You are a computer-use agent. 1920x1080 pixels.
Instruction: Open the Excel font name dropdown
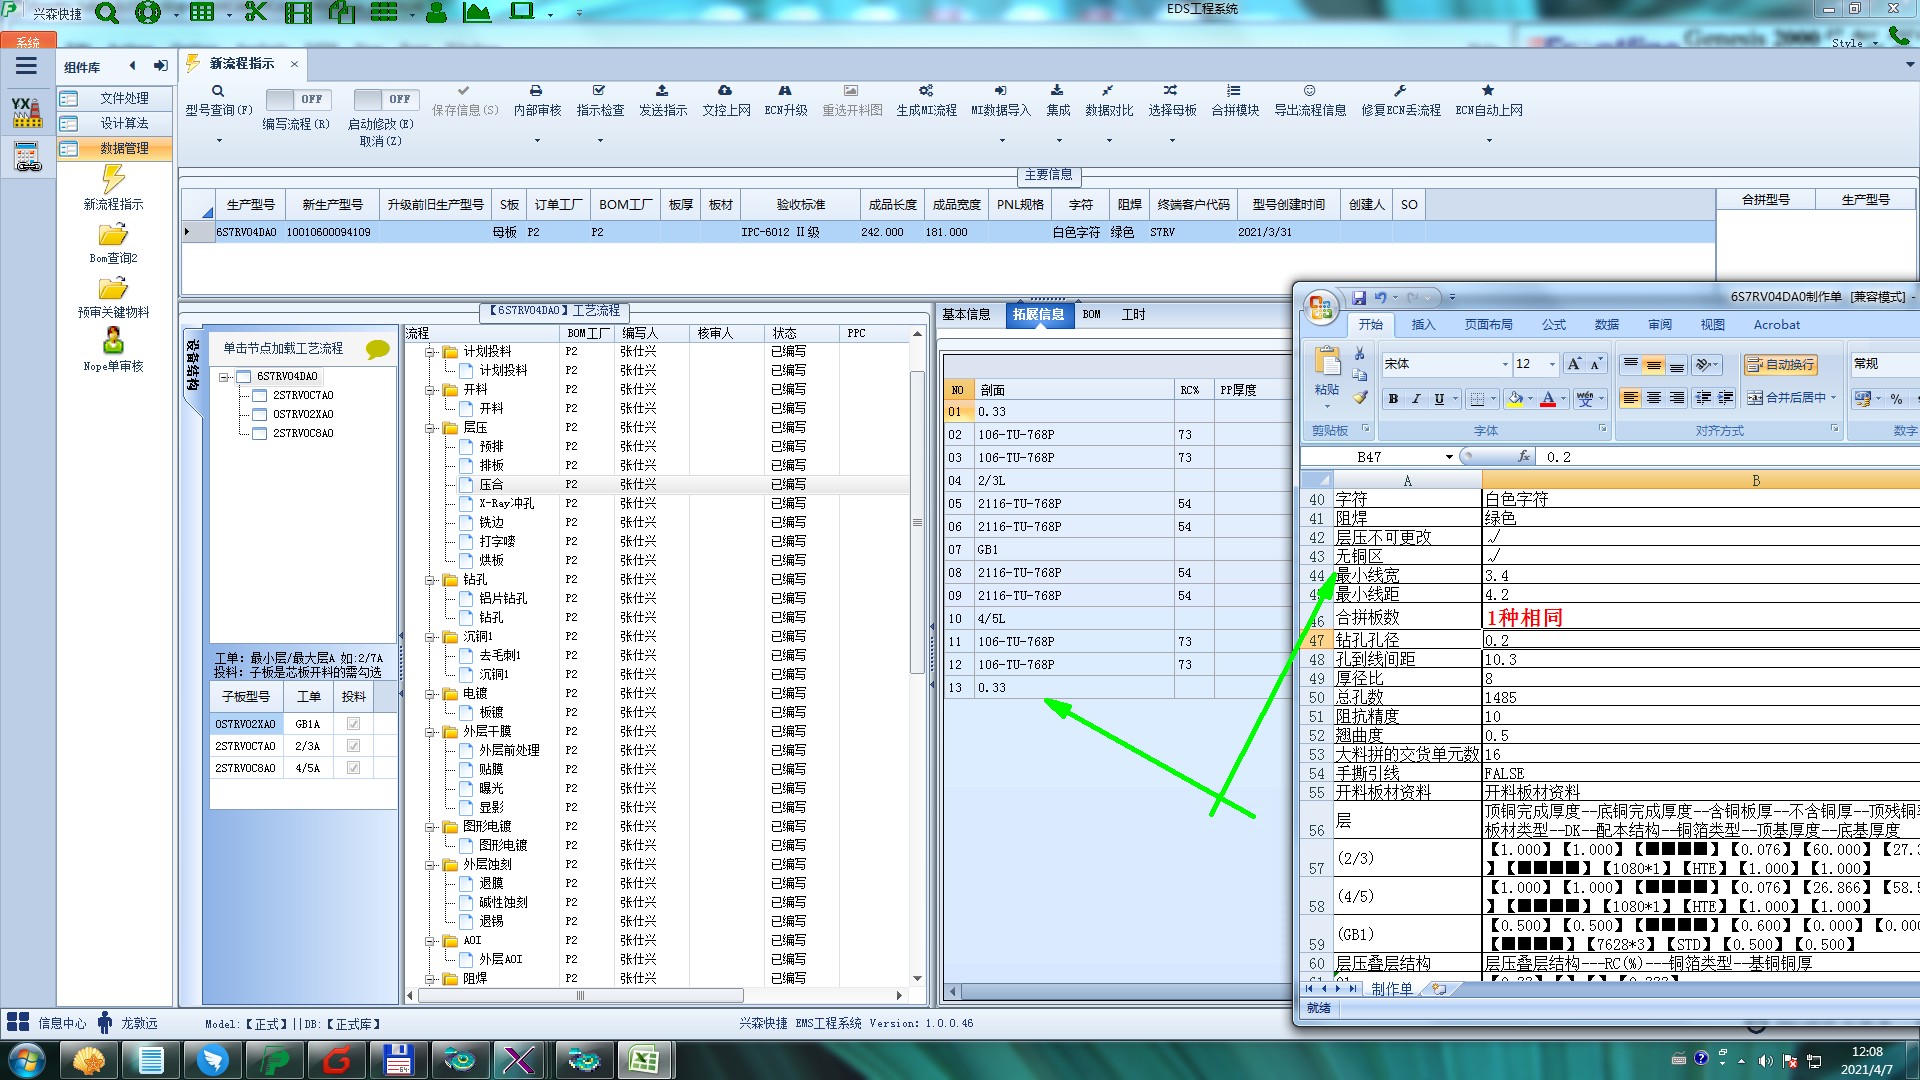[x=1505, y=365]
